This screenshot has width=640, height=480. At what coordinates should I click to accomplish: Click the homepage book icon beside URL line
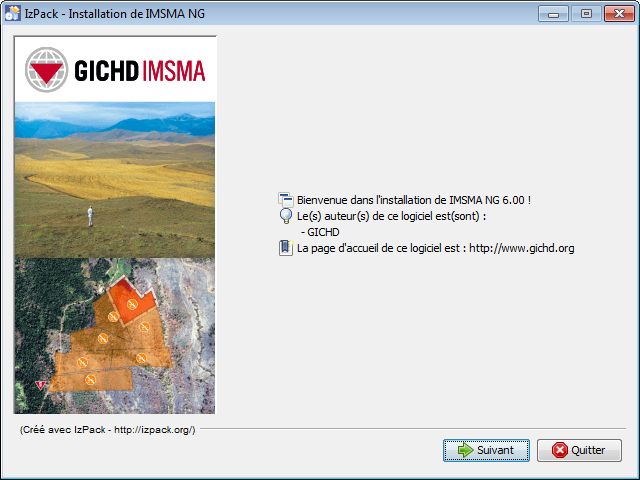point(285,248)
